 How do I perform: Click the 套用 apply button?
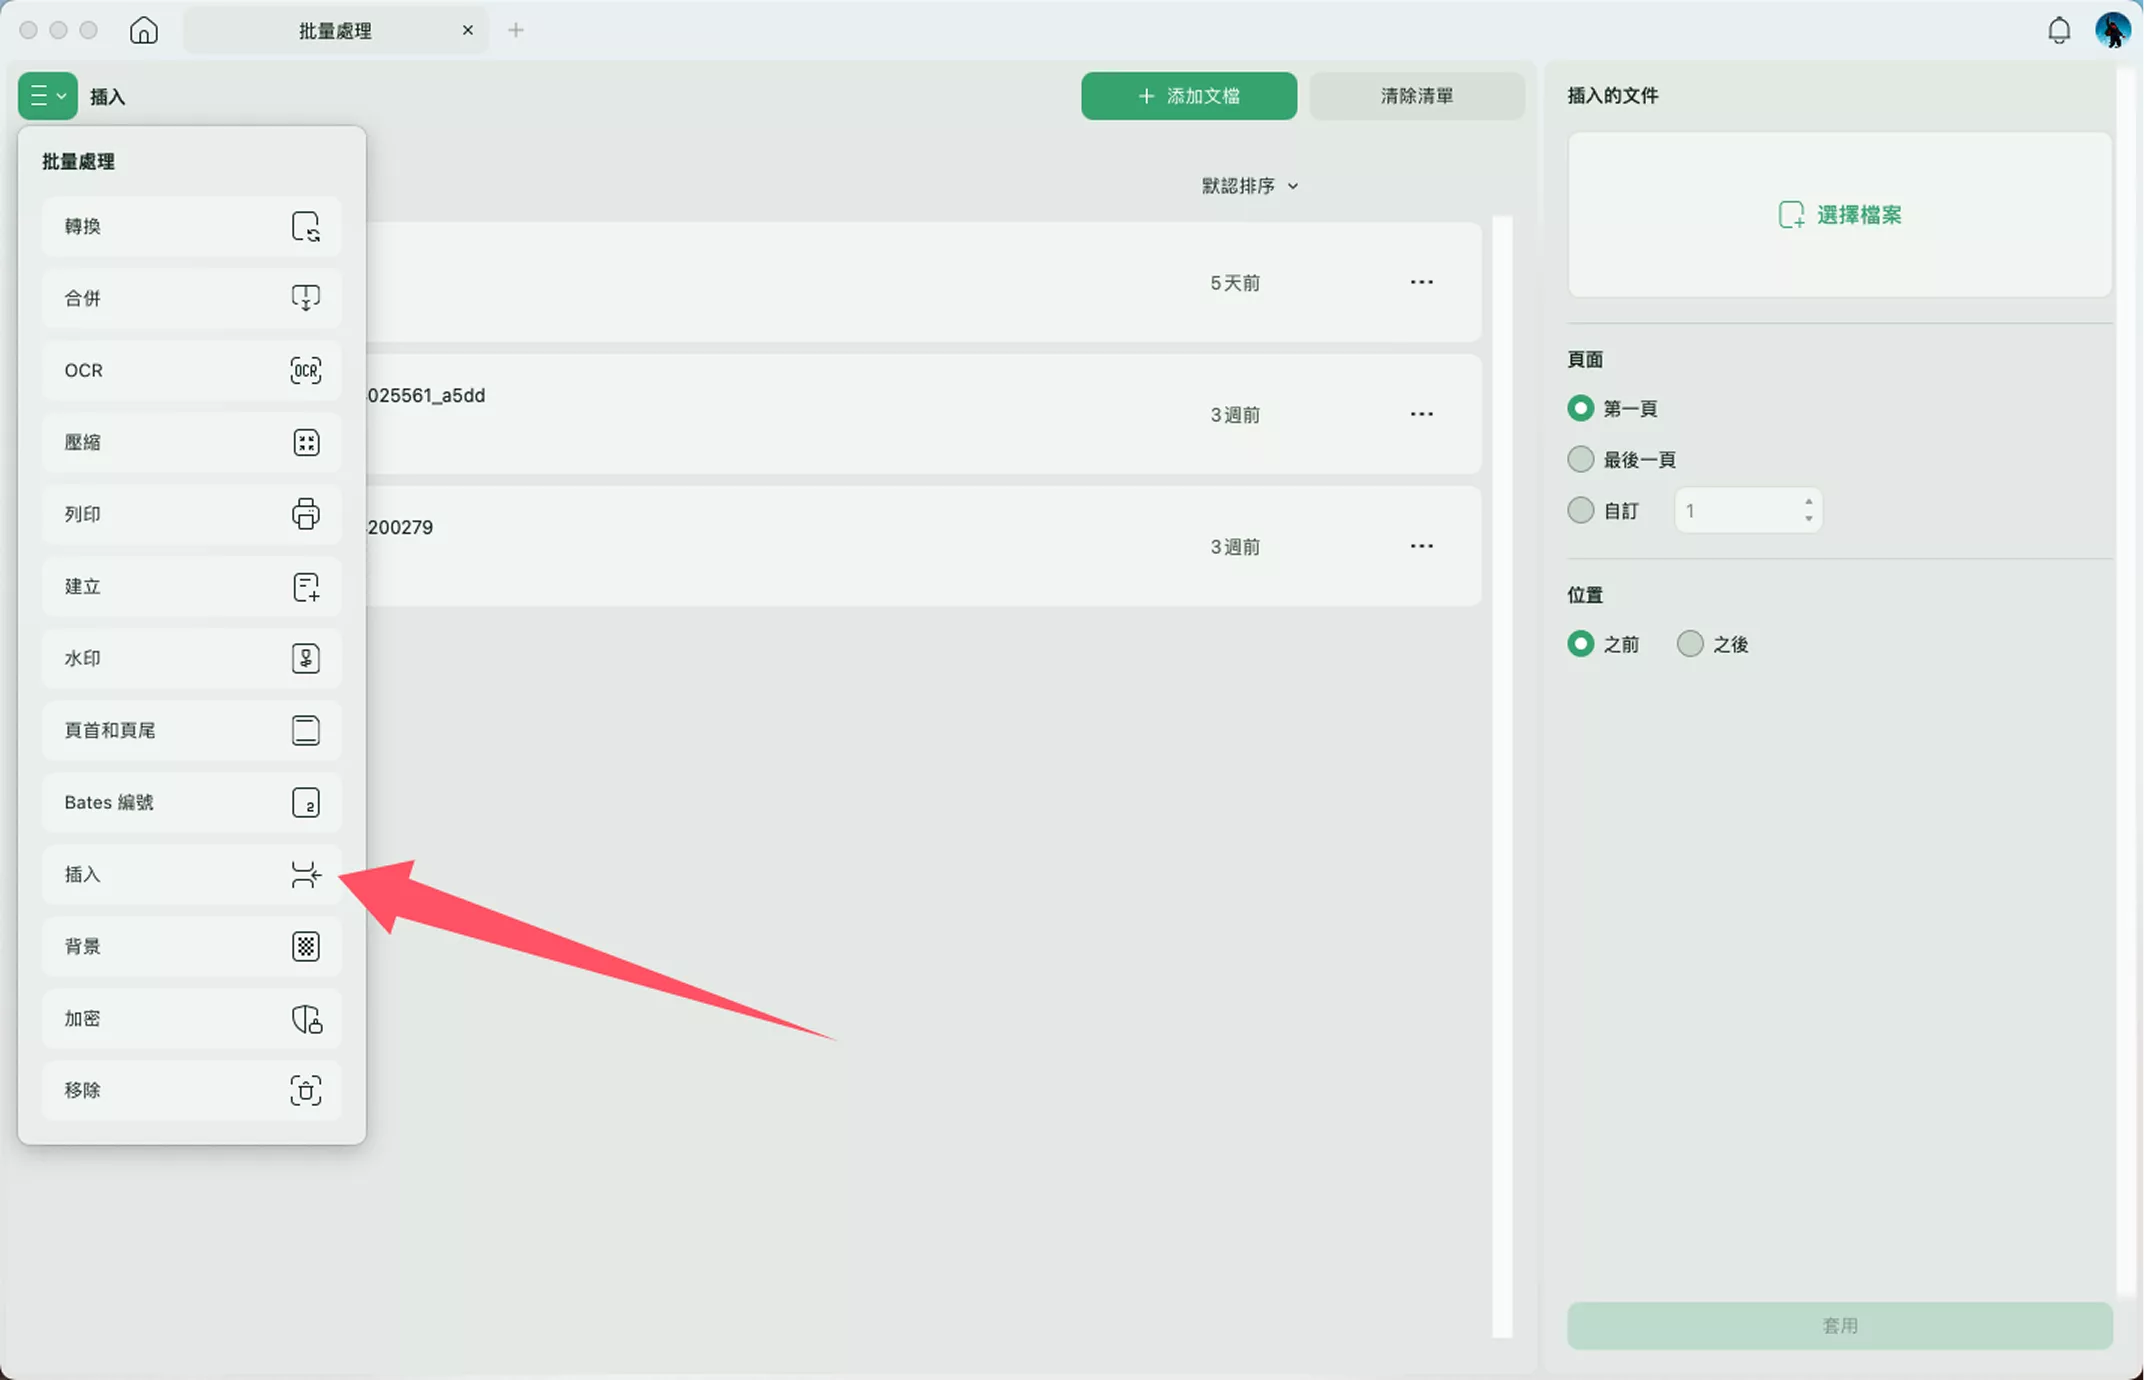tap(1840, 1325)
